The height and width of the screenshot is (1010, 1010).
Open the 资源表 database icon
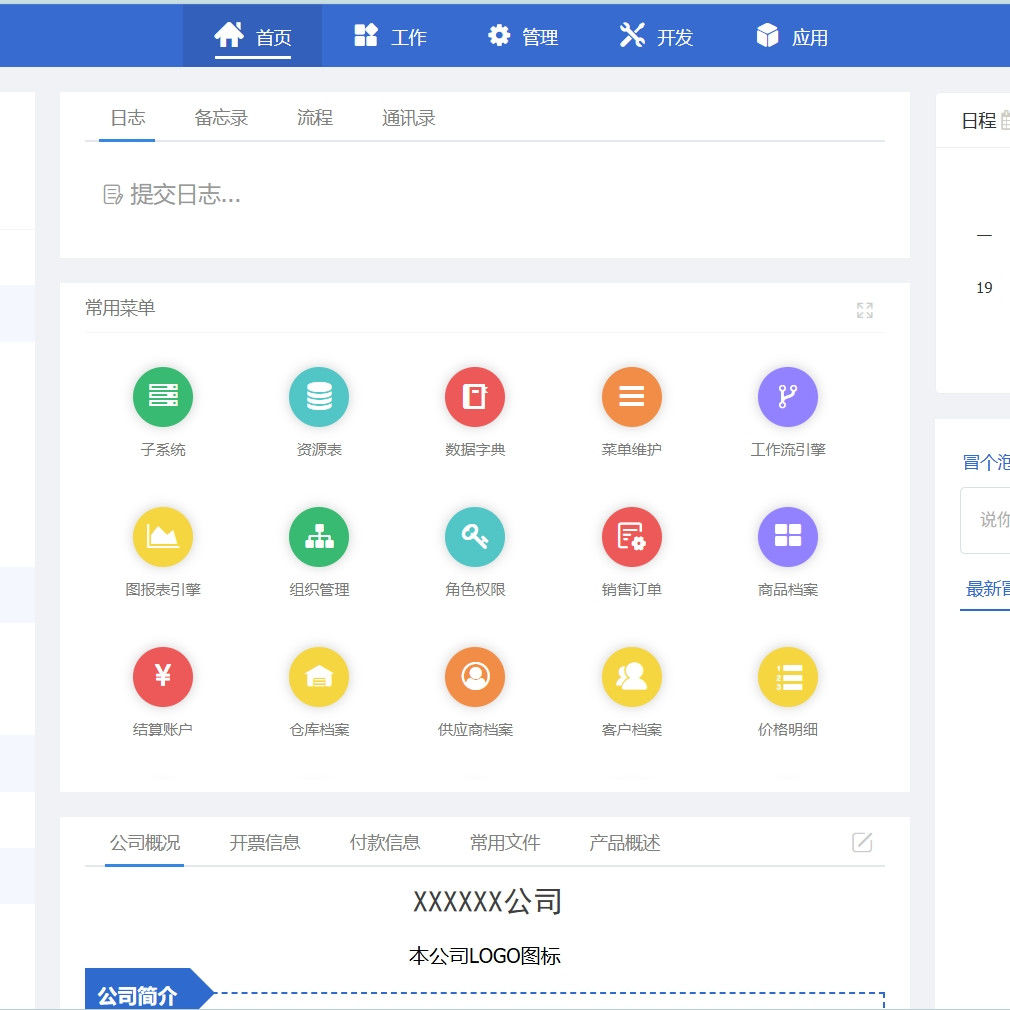click(319, 397)
